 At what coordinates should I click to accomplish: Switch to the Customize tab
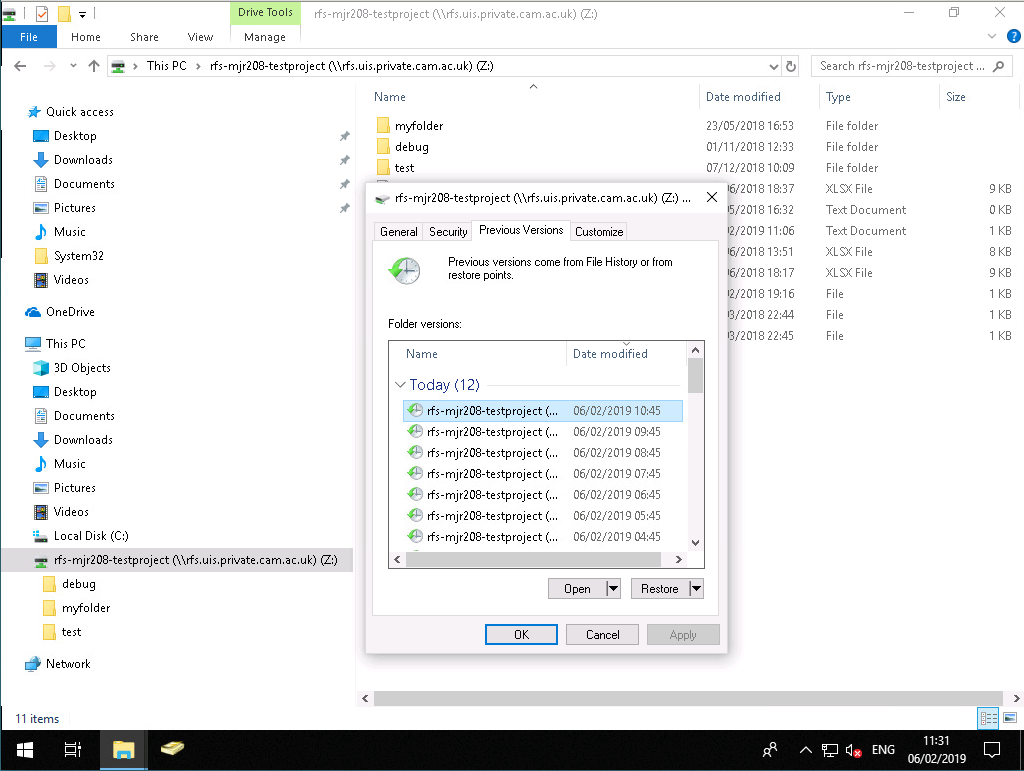click(x=599, y=231)
